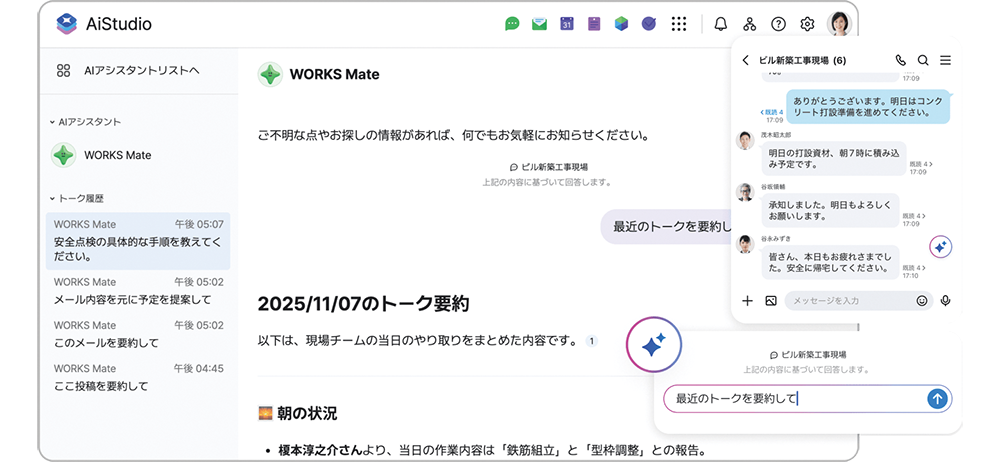
Task: Start voice input with microphone
Action: [x=946, y=301]
